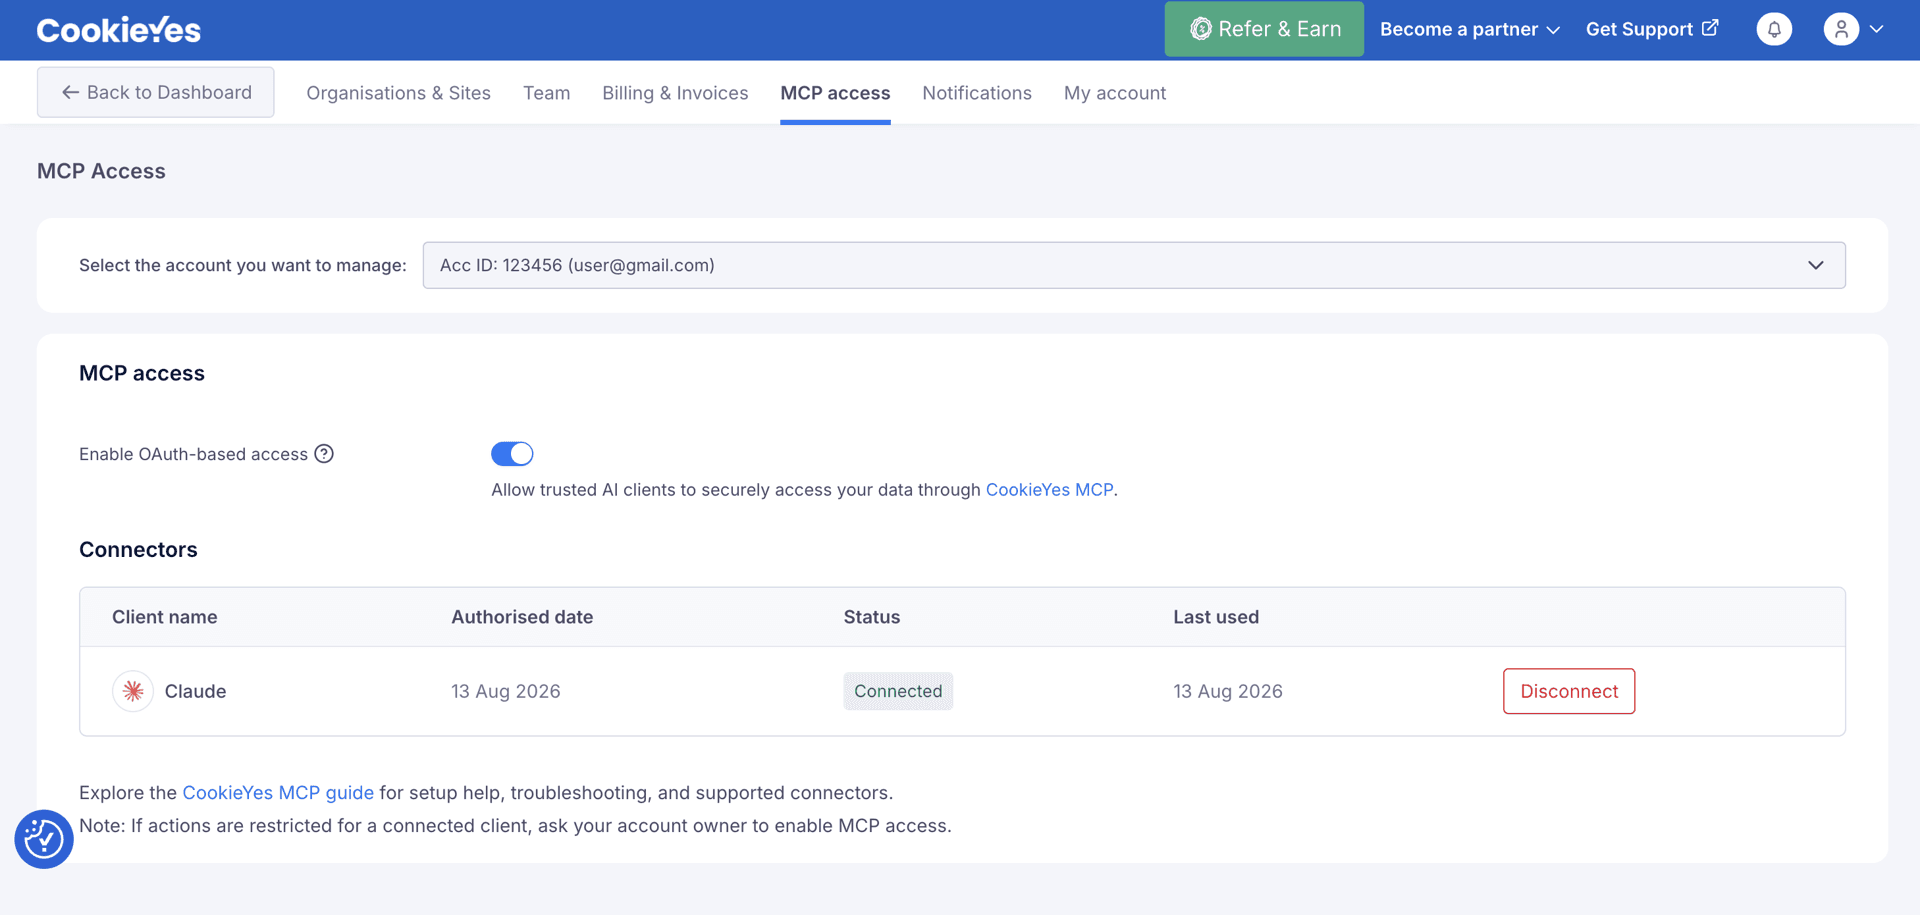Open the account selection dropdown

(1134, 265)
